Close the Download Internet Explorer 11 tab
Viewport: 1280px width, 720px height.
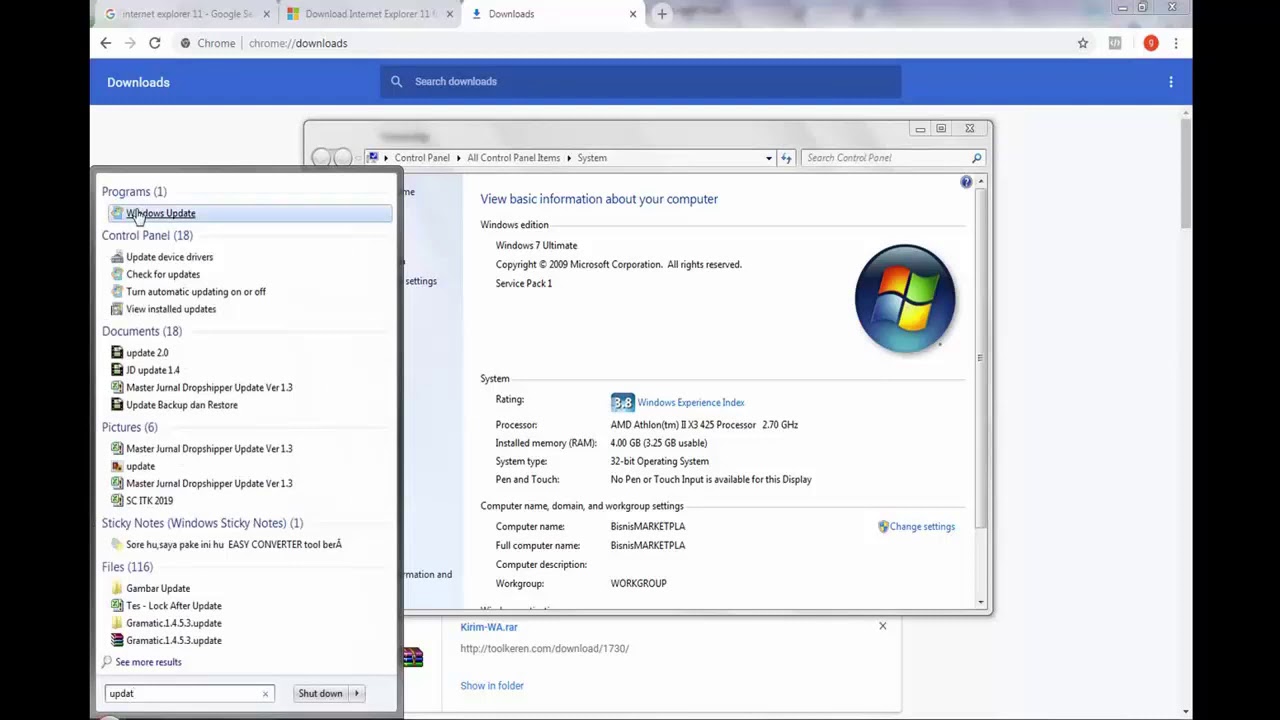(x=449, y=14)
